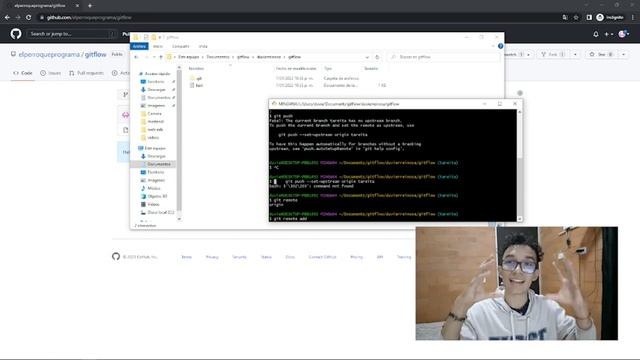Open the Privacy footer link
Screen dimensions: 640x360
coord(212,257)
